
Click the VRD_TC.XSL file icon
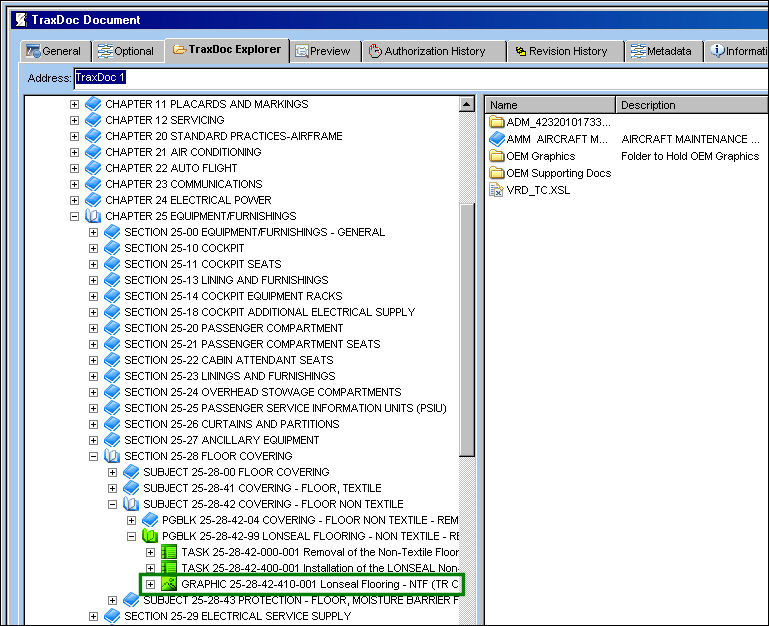click(x=496, y=190)
